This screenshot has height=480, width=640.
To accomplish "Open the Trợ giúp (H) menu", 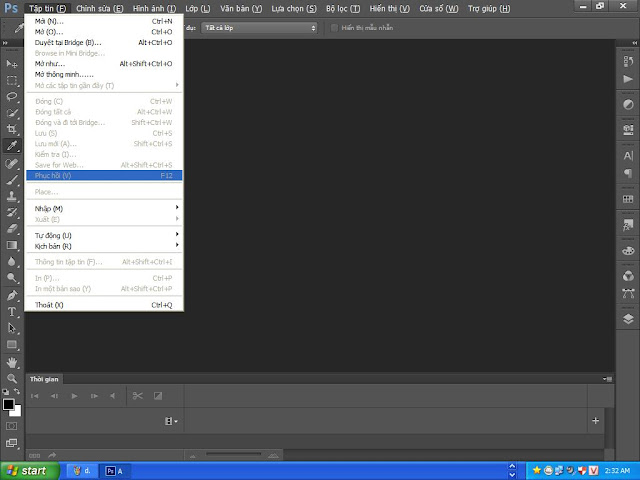I will coord(489,9).
